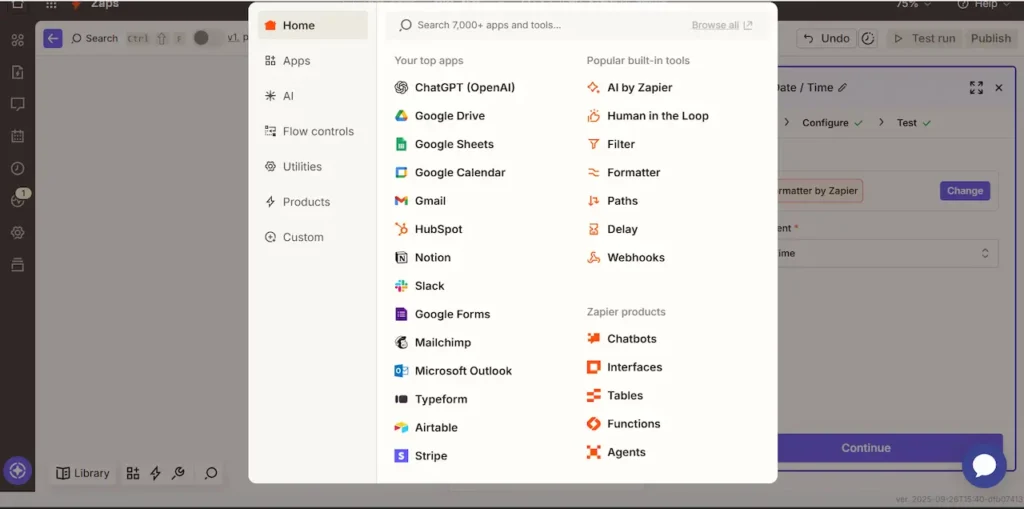1024x509 pixels.
Task: Click the back arrow icon in the editor
Action: pyautogui.click(x=53, y=38)
